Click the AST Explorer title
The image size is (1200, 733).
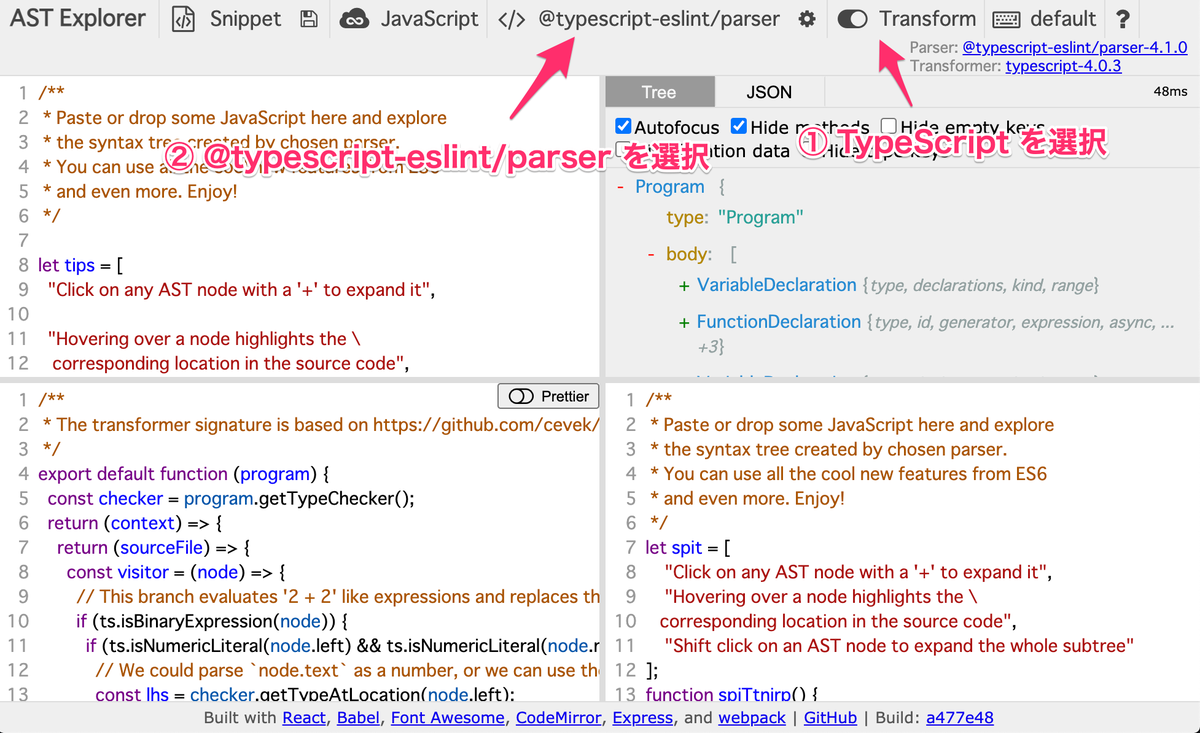78,18
